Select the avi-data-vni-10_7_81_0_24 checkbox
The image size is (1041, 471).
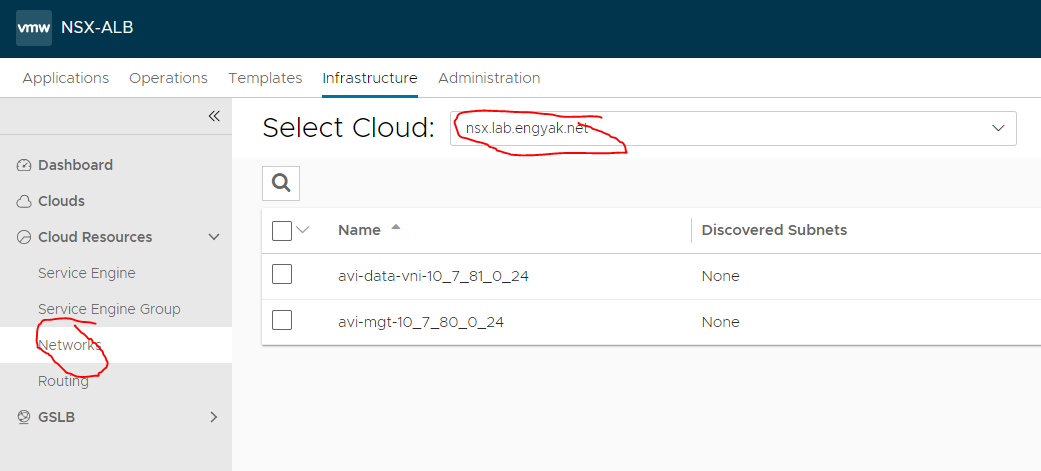tap(282, 274)
